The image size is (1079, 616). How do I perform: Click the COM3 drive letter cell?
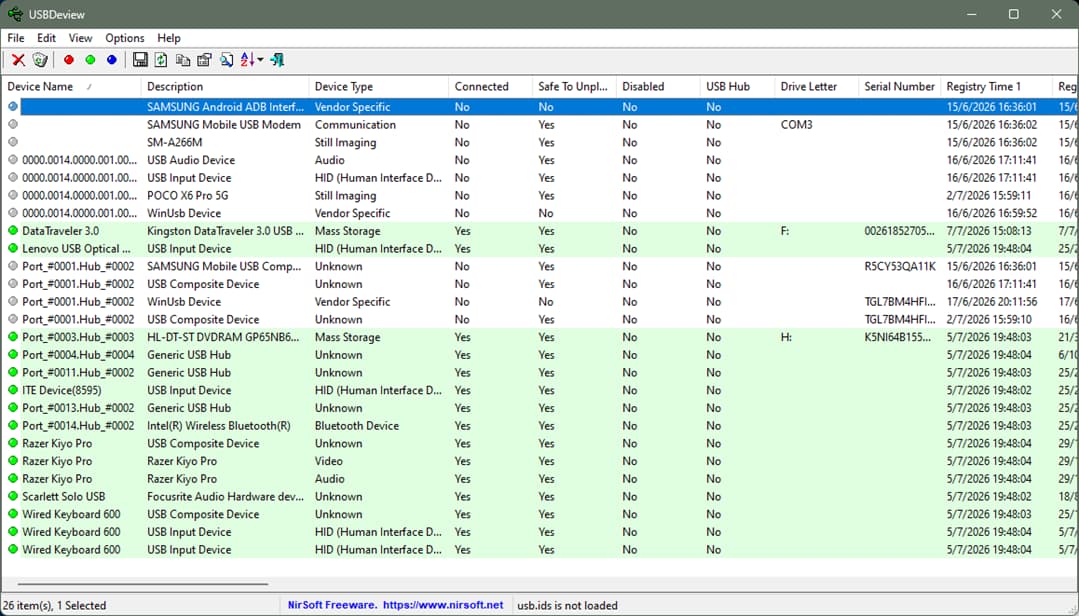click(796, 125)
